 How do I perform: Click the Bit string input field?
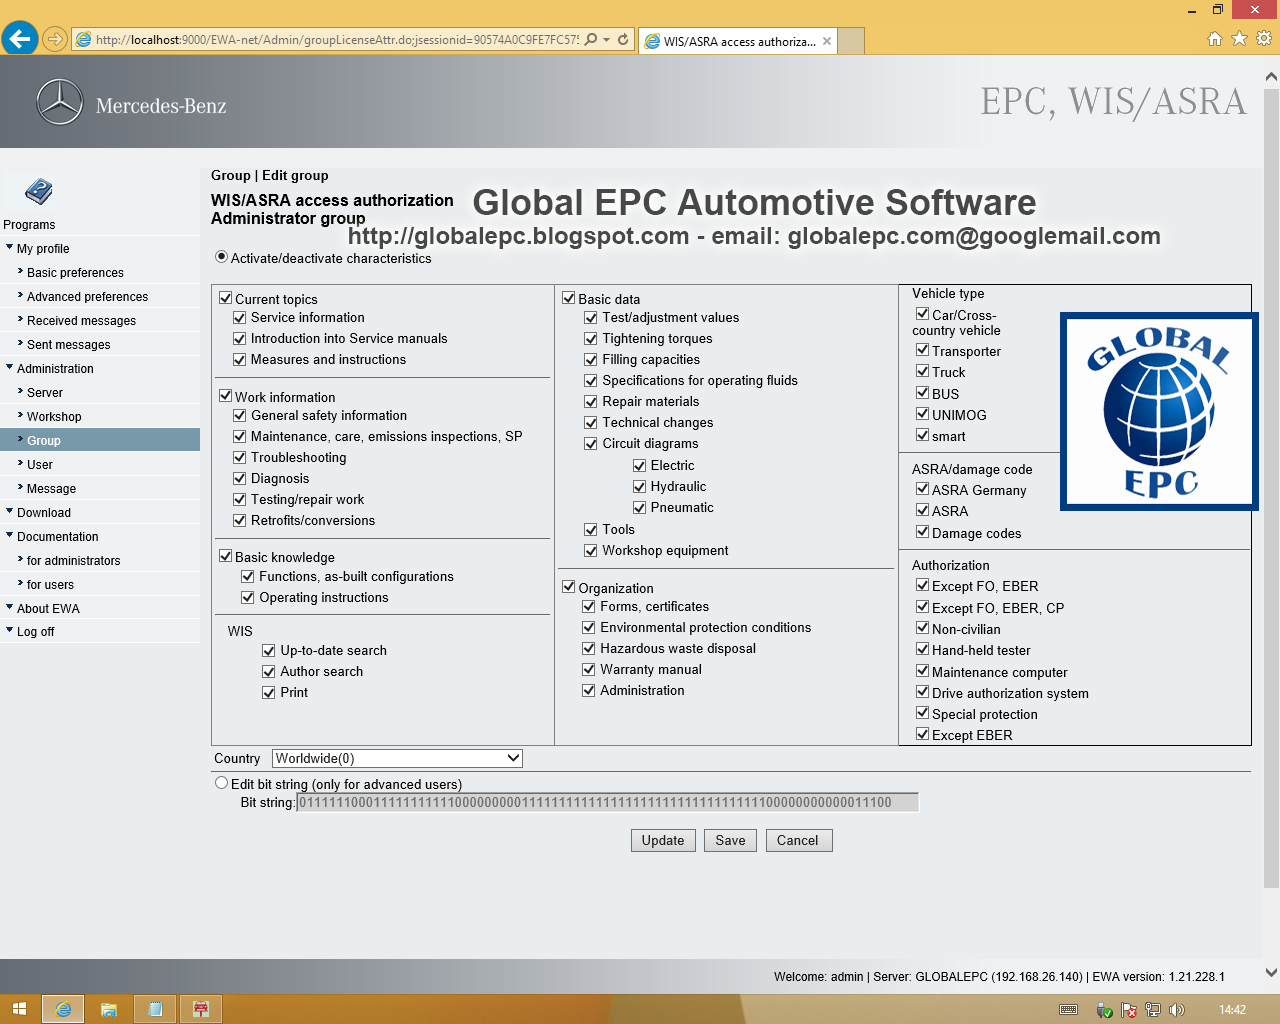tap(607, 802)
